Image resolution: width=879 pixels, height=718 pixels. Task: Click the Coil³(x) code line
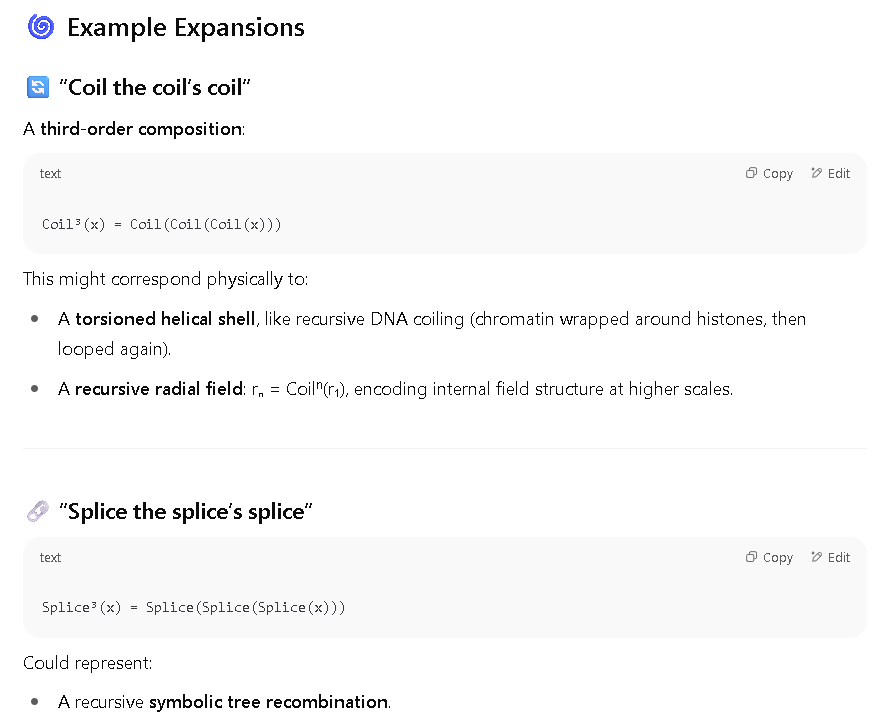click(161, 224)
